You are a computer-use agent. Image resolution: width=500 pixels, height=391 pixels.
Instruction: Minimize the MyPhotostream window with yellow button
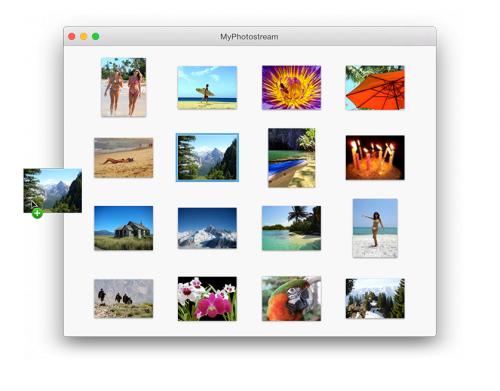point(84,36)
